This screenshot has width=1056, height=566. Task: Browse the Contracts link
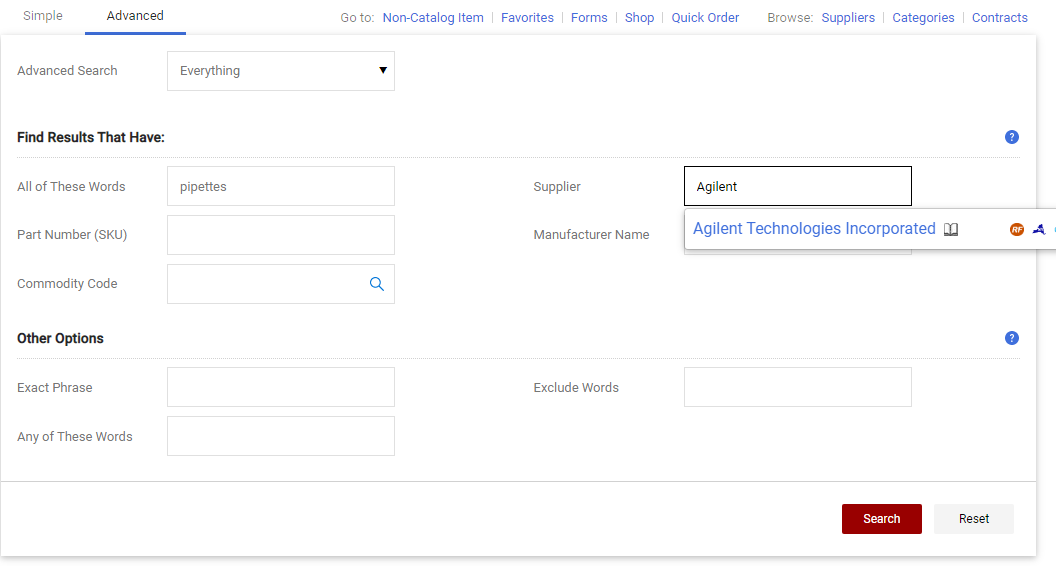tap(1000, 18)
